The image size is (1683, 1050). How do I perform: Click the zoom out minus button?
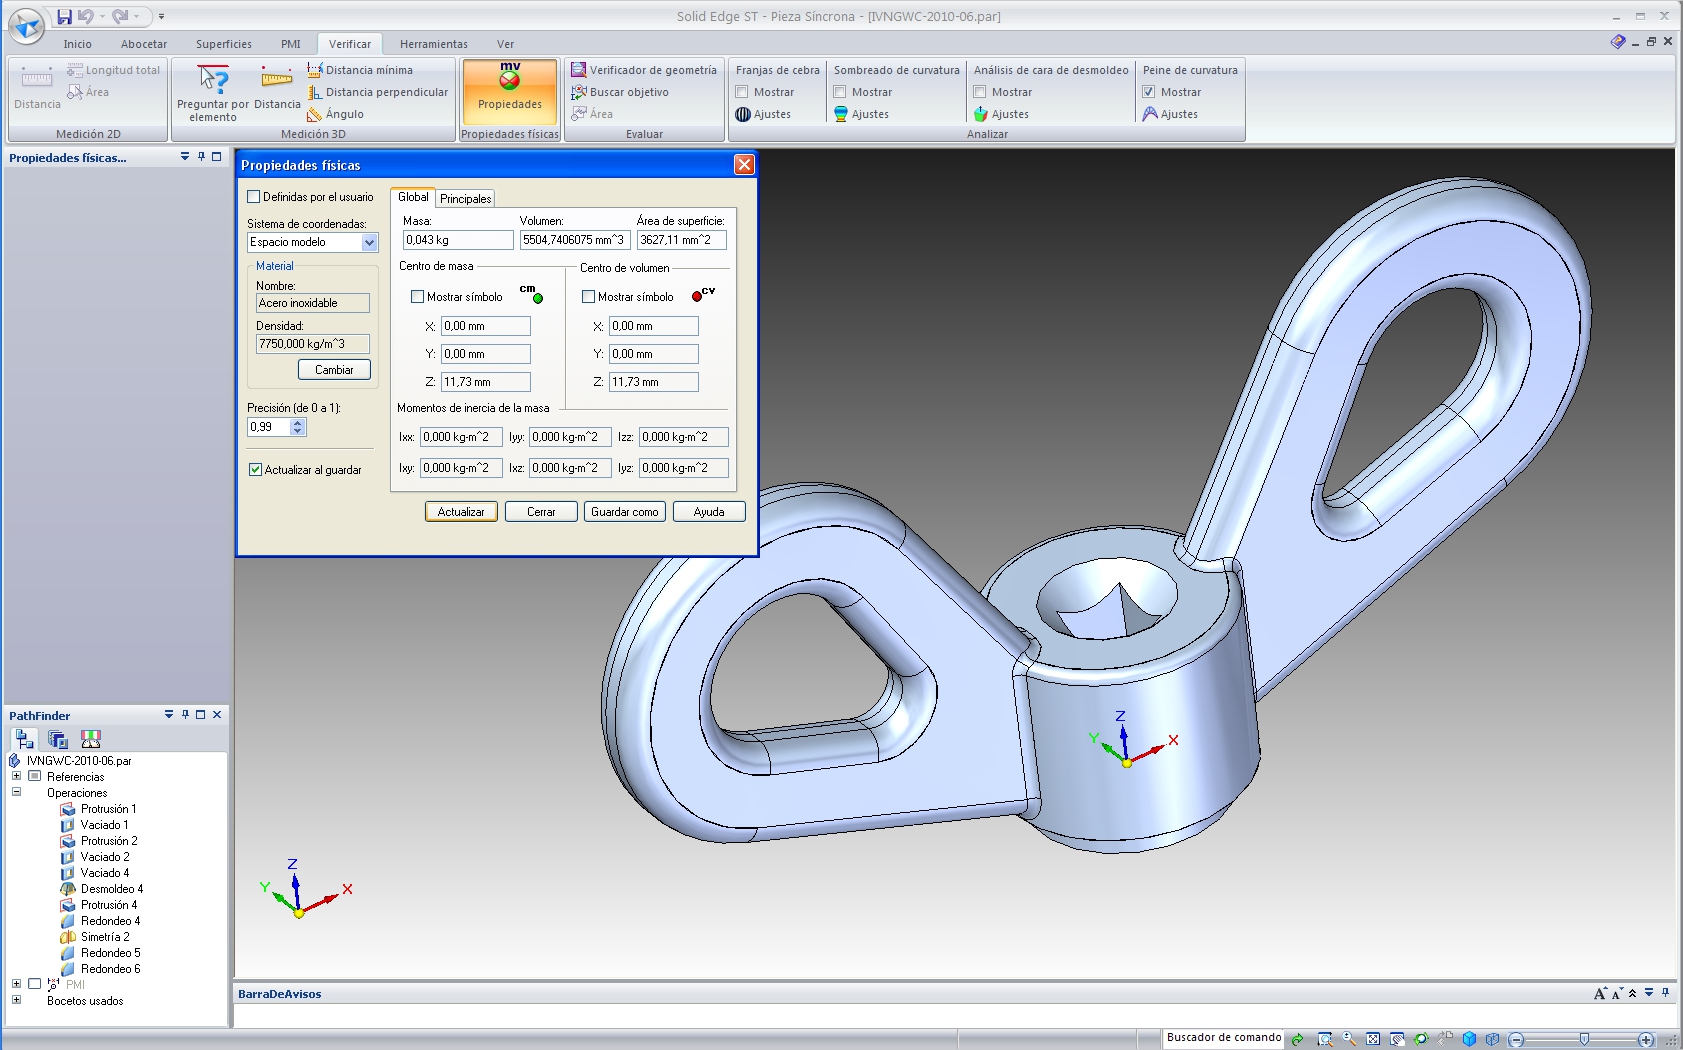coord(1516,1040)
